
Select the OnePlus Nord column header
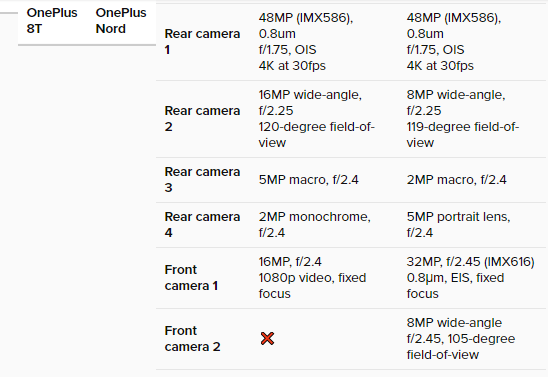[x=121, y=21]
